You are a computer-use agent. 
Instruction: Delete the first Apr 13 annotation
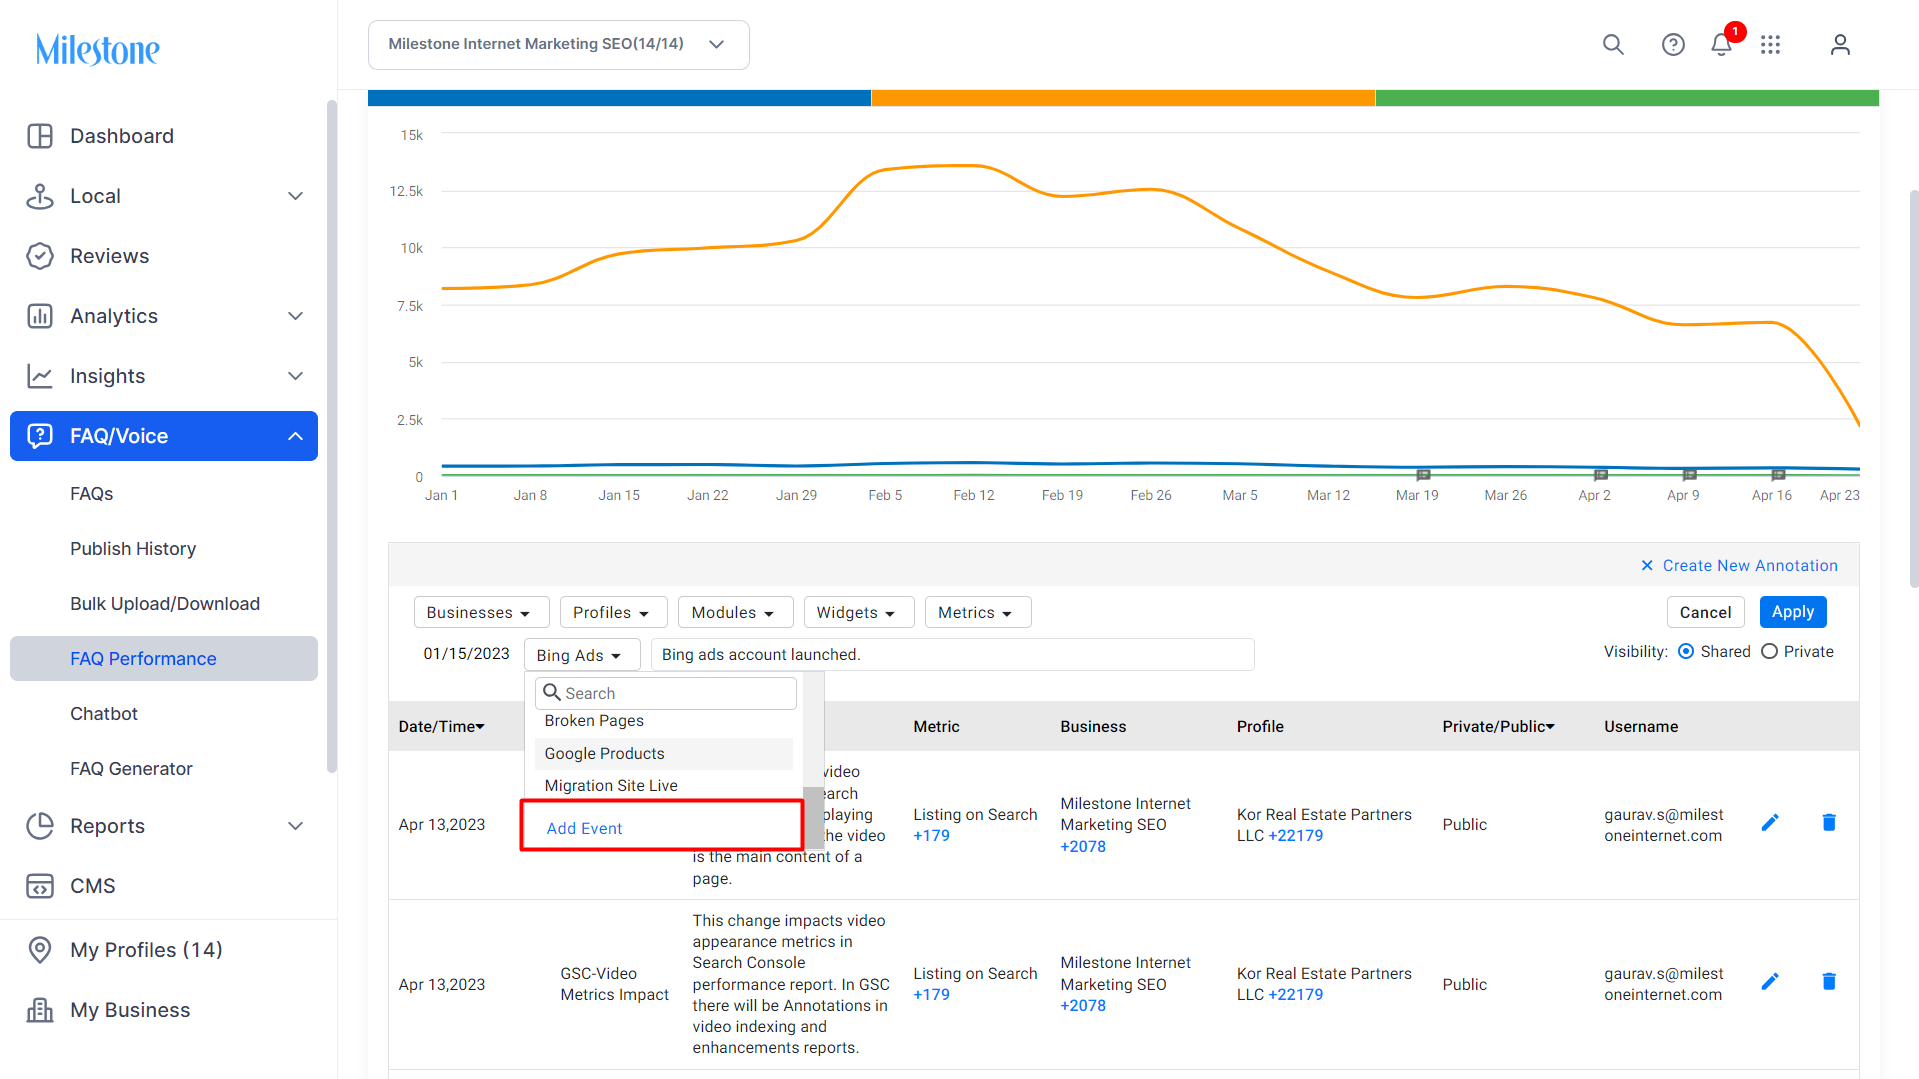click(1829, 823)
